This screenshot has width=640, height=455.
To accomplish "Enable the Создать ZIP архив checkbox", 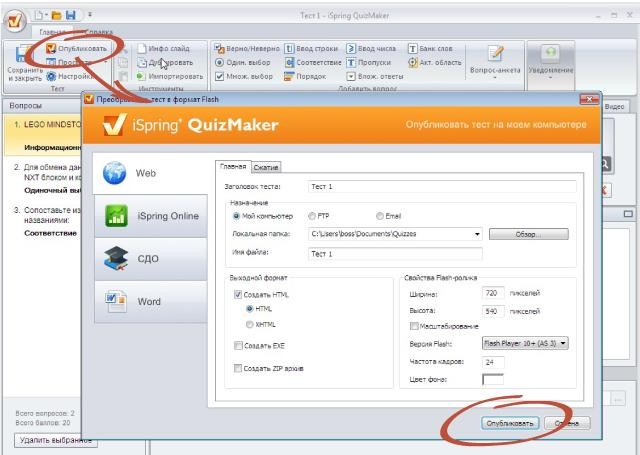I will pos(238,368).
